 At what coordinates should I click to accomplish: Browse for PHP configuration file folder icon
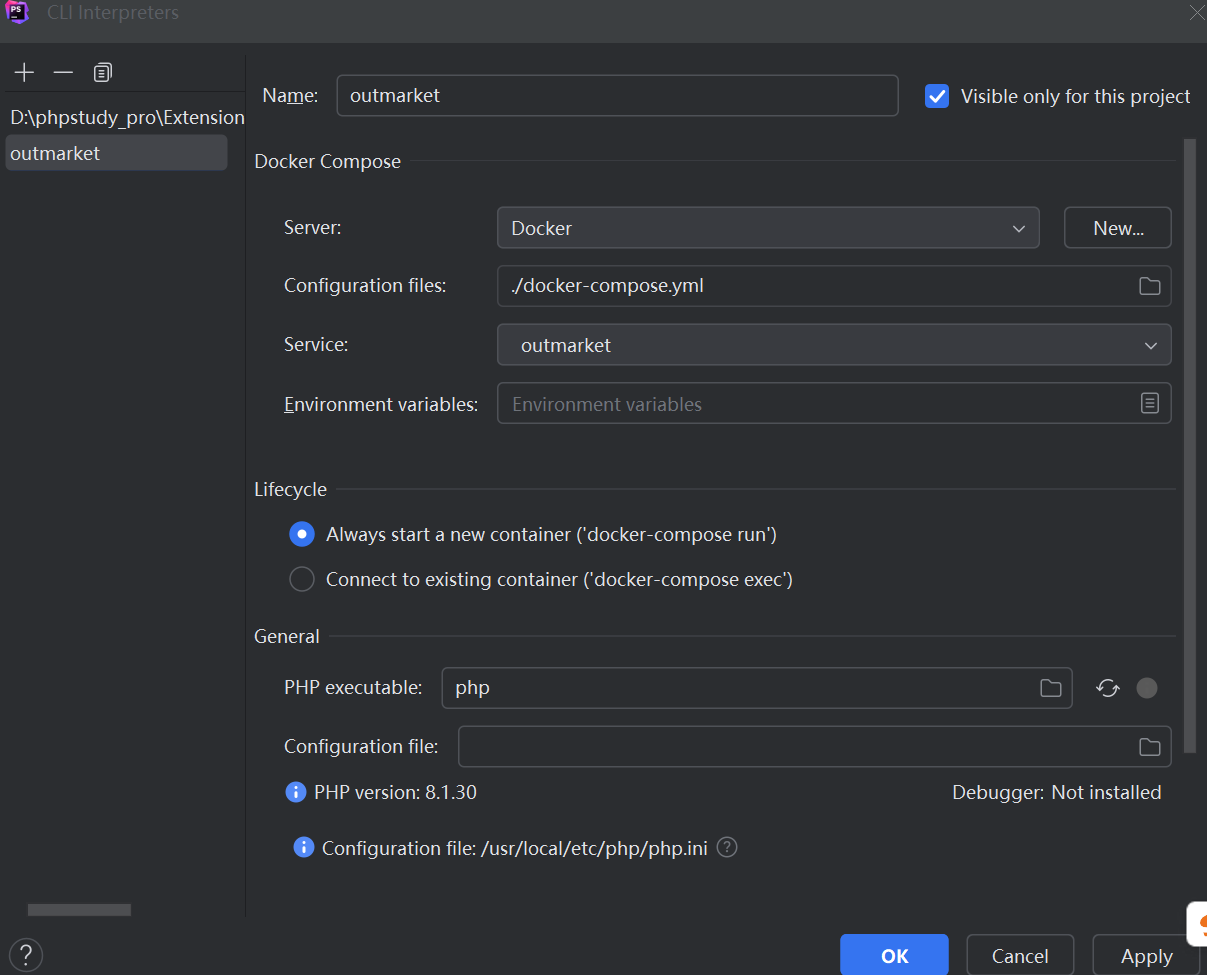click(1150, 747)
